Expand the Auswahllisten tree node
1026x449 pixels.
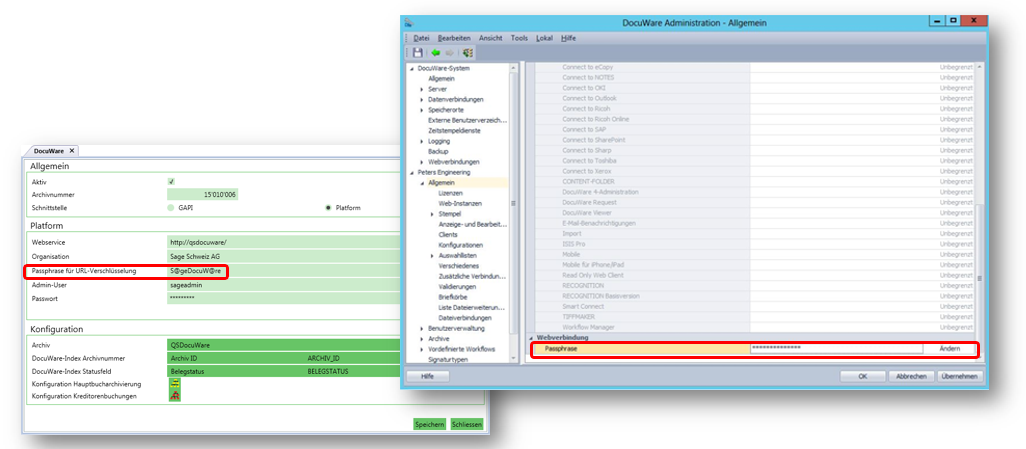pyautogui.click(x=433, y=255)
